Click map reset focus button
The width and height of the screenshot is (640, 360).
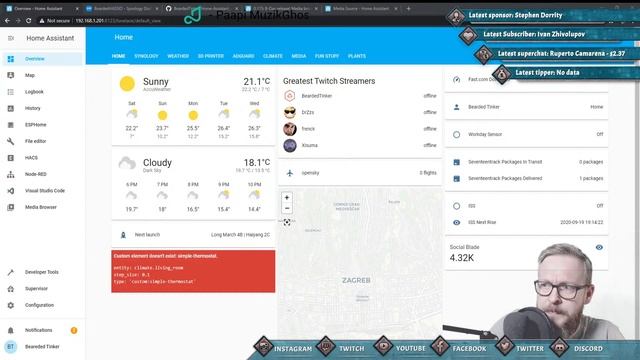[287, 222]
